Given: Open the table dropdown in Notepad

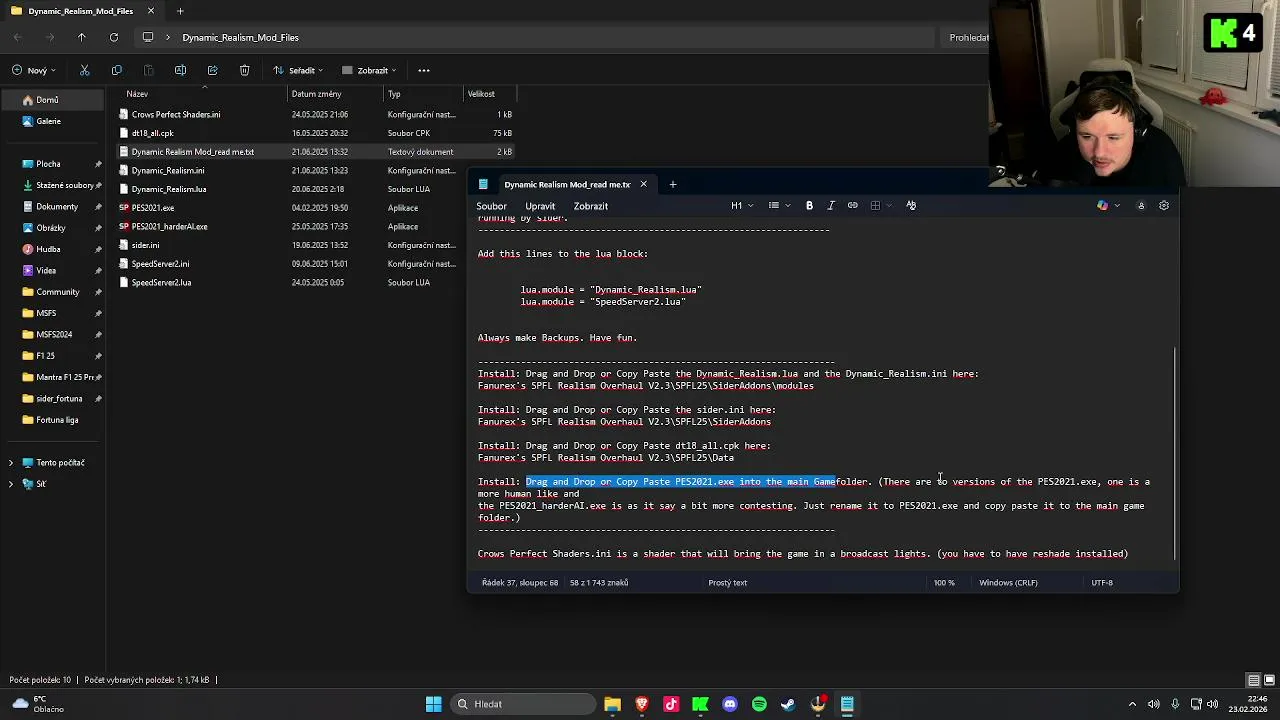Looking at the screenshot, I should click(879, 205).
